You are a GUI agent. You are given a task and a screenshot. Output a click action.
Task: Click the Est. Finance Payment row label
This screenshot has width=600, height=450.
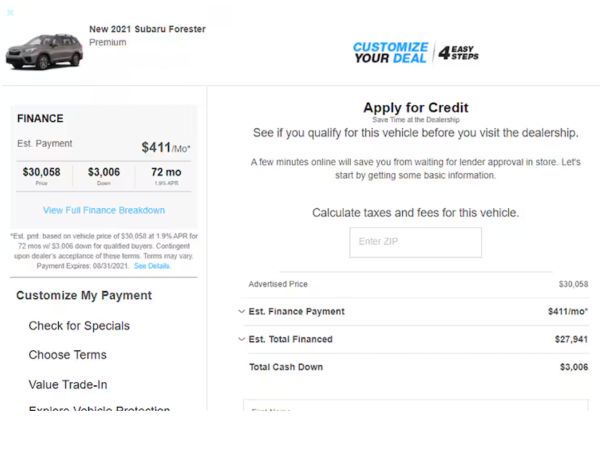coord(297,311)
